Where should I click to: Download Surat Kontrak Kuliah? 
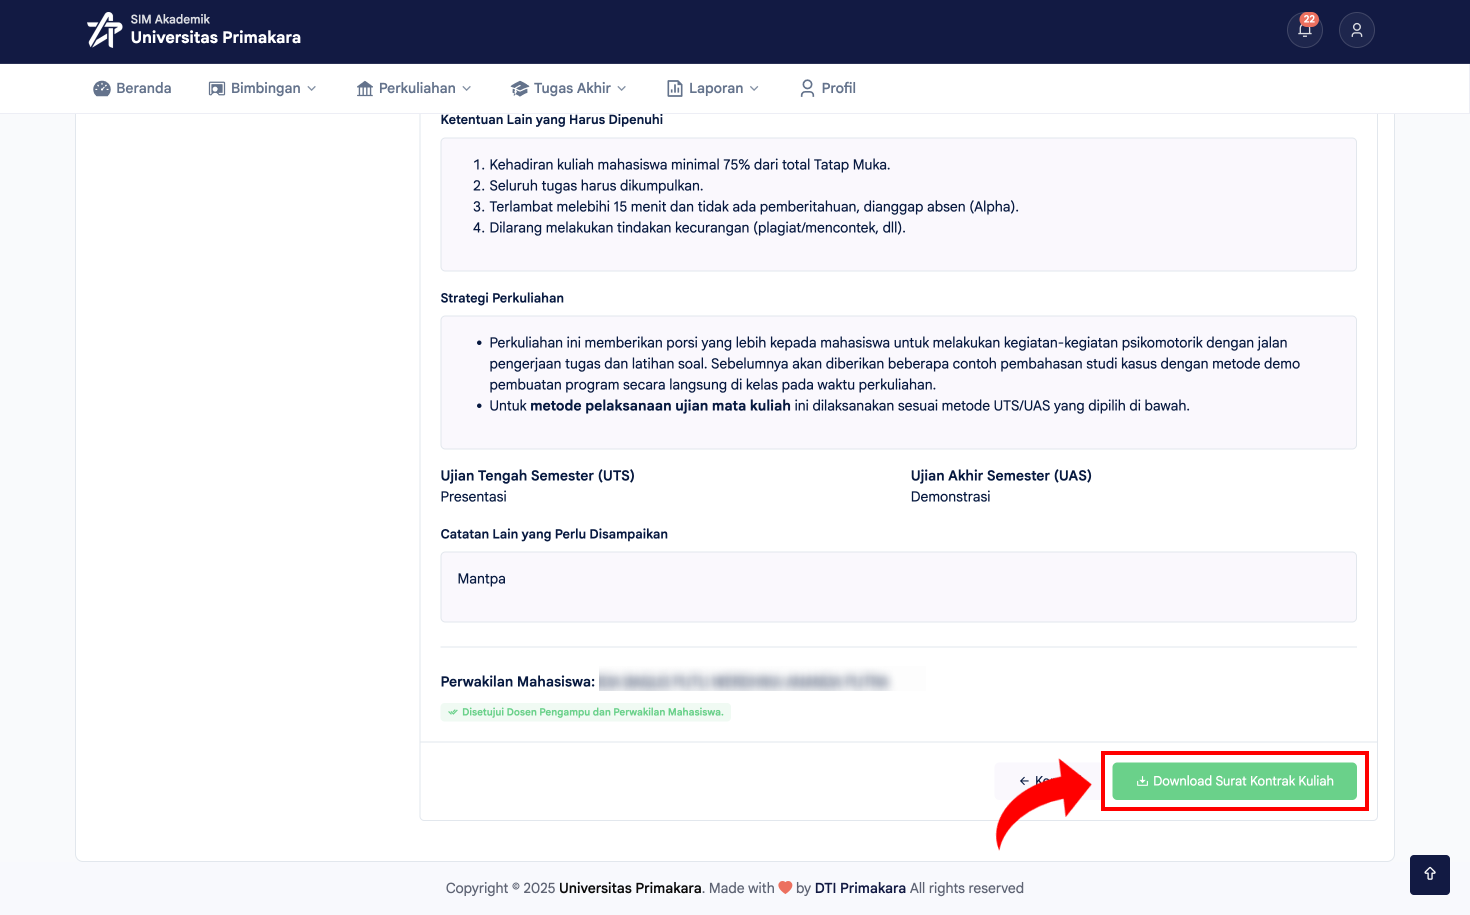(1235, 781)
